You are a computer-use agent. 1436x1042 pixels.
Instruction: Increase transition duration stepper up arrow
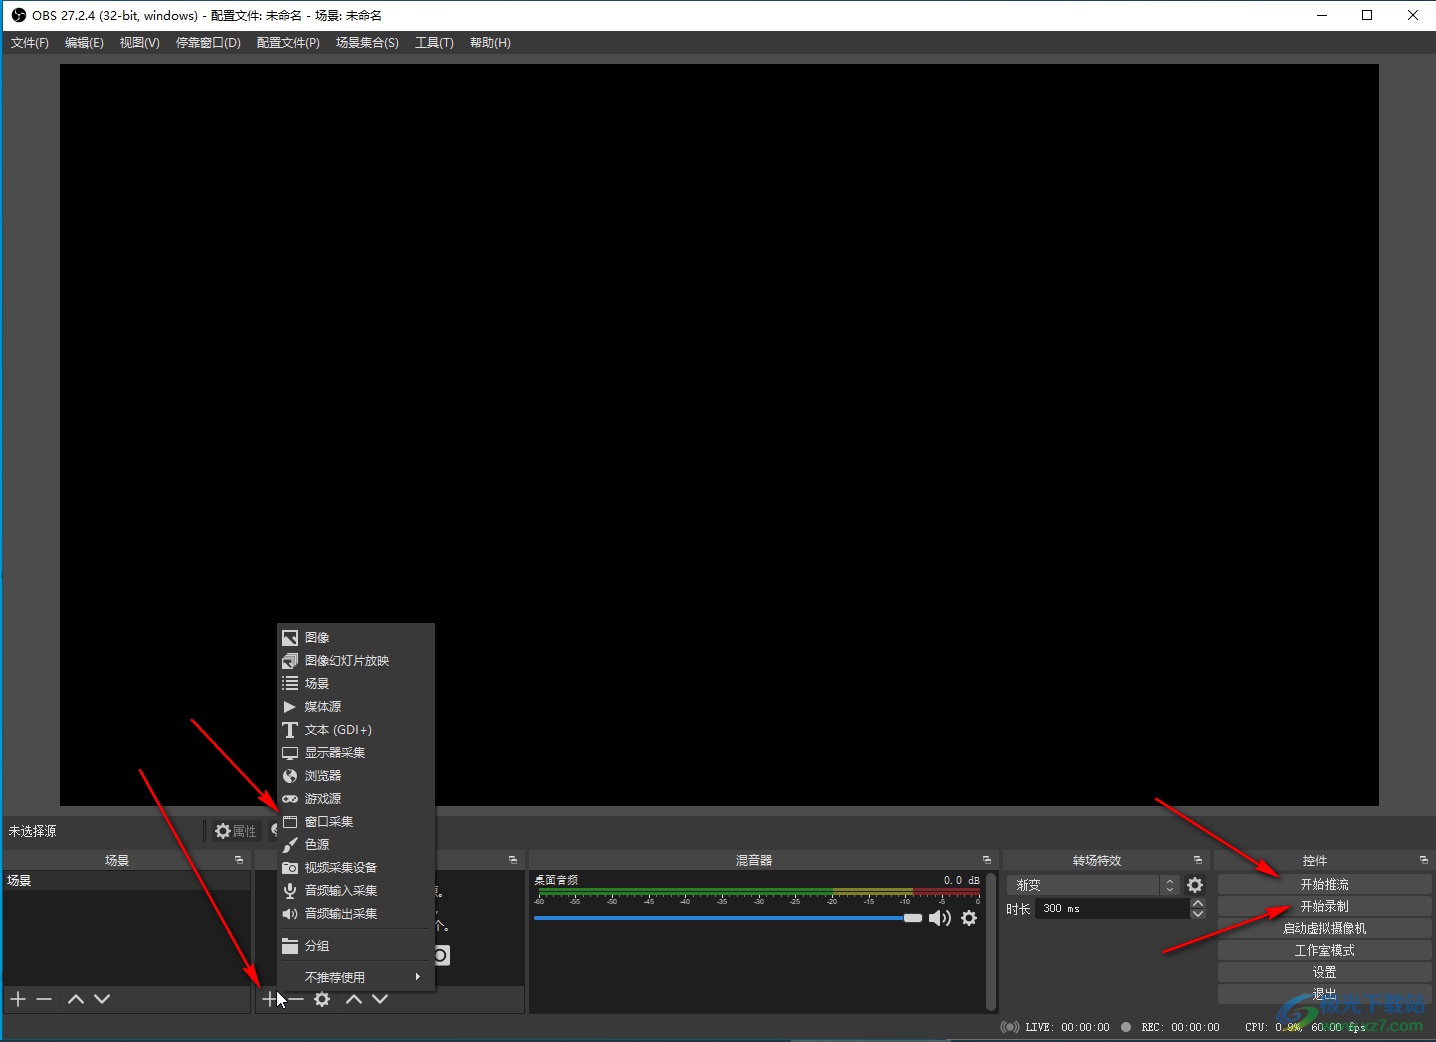(1198, 903)
